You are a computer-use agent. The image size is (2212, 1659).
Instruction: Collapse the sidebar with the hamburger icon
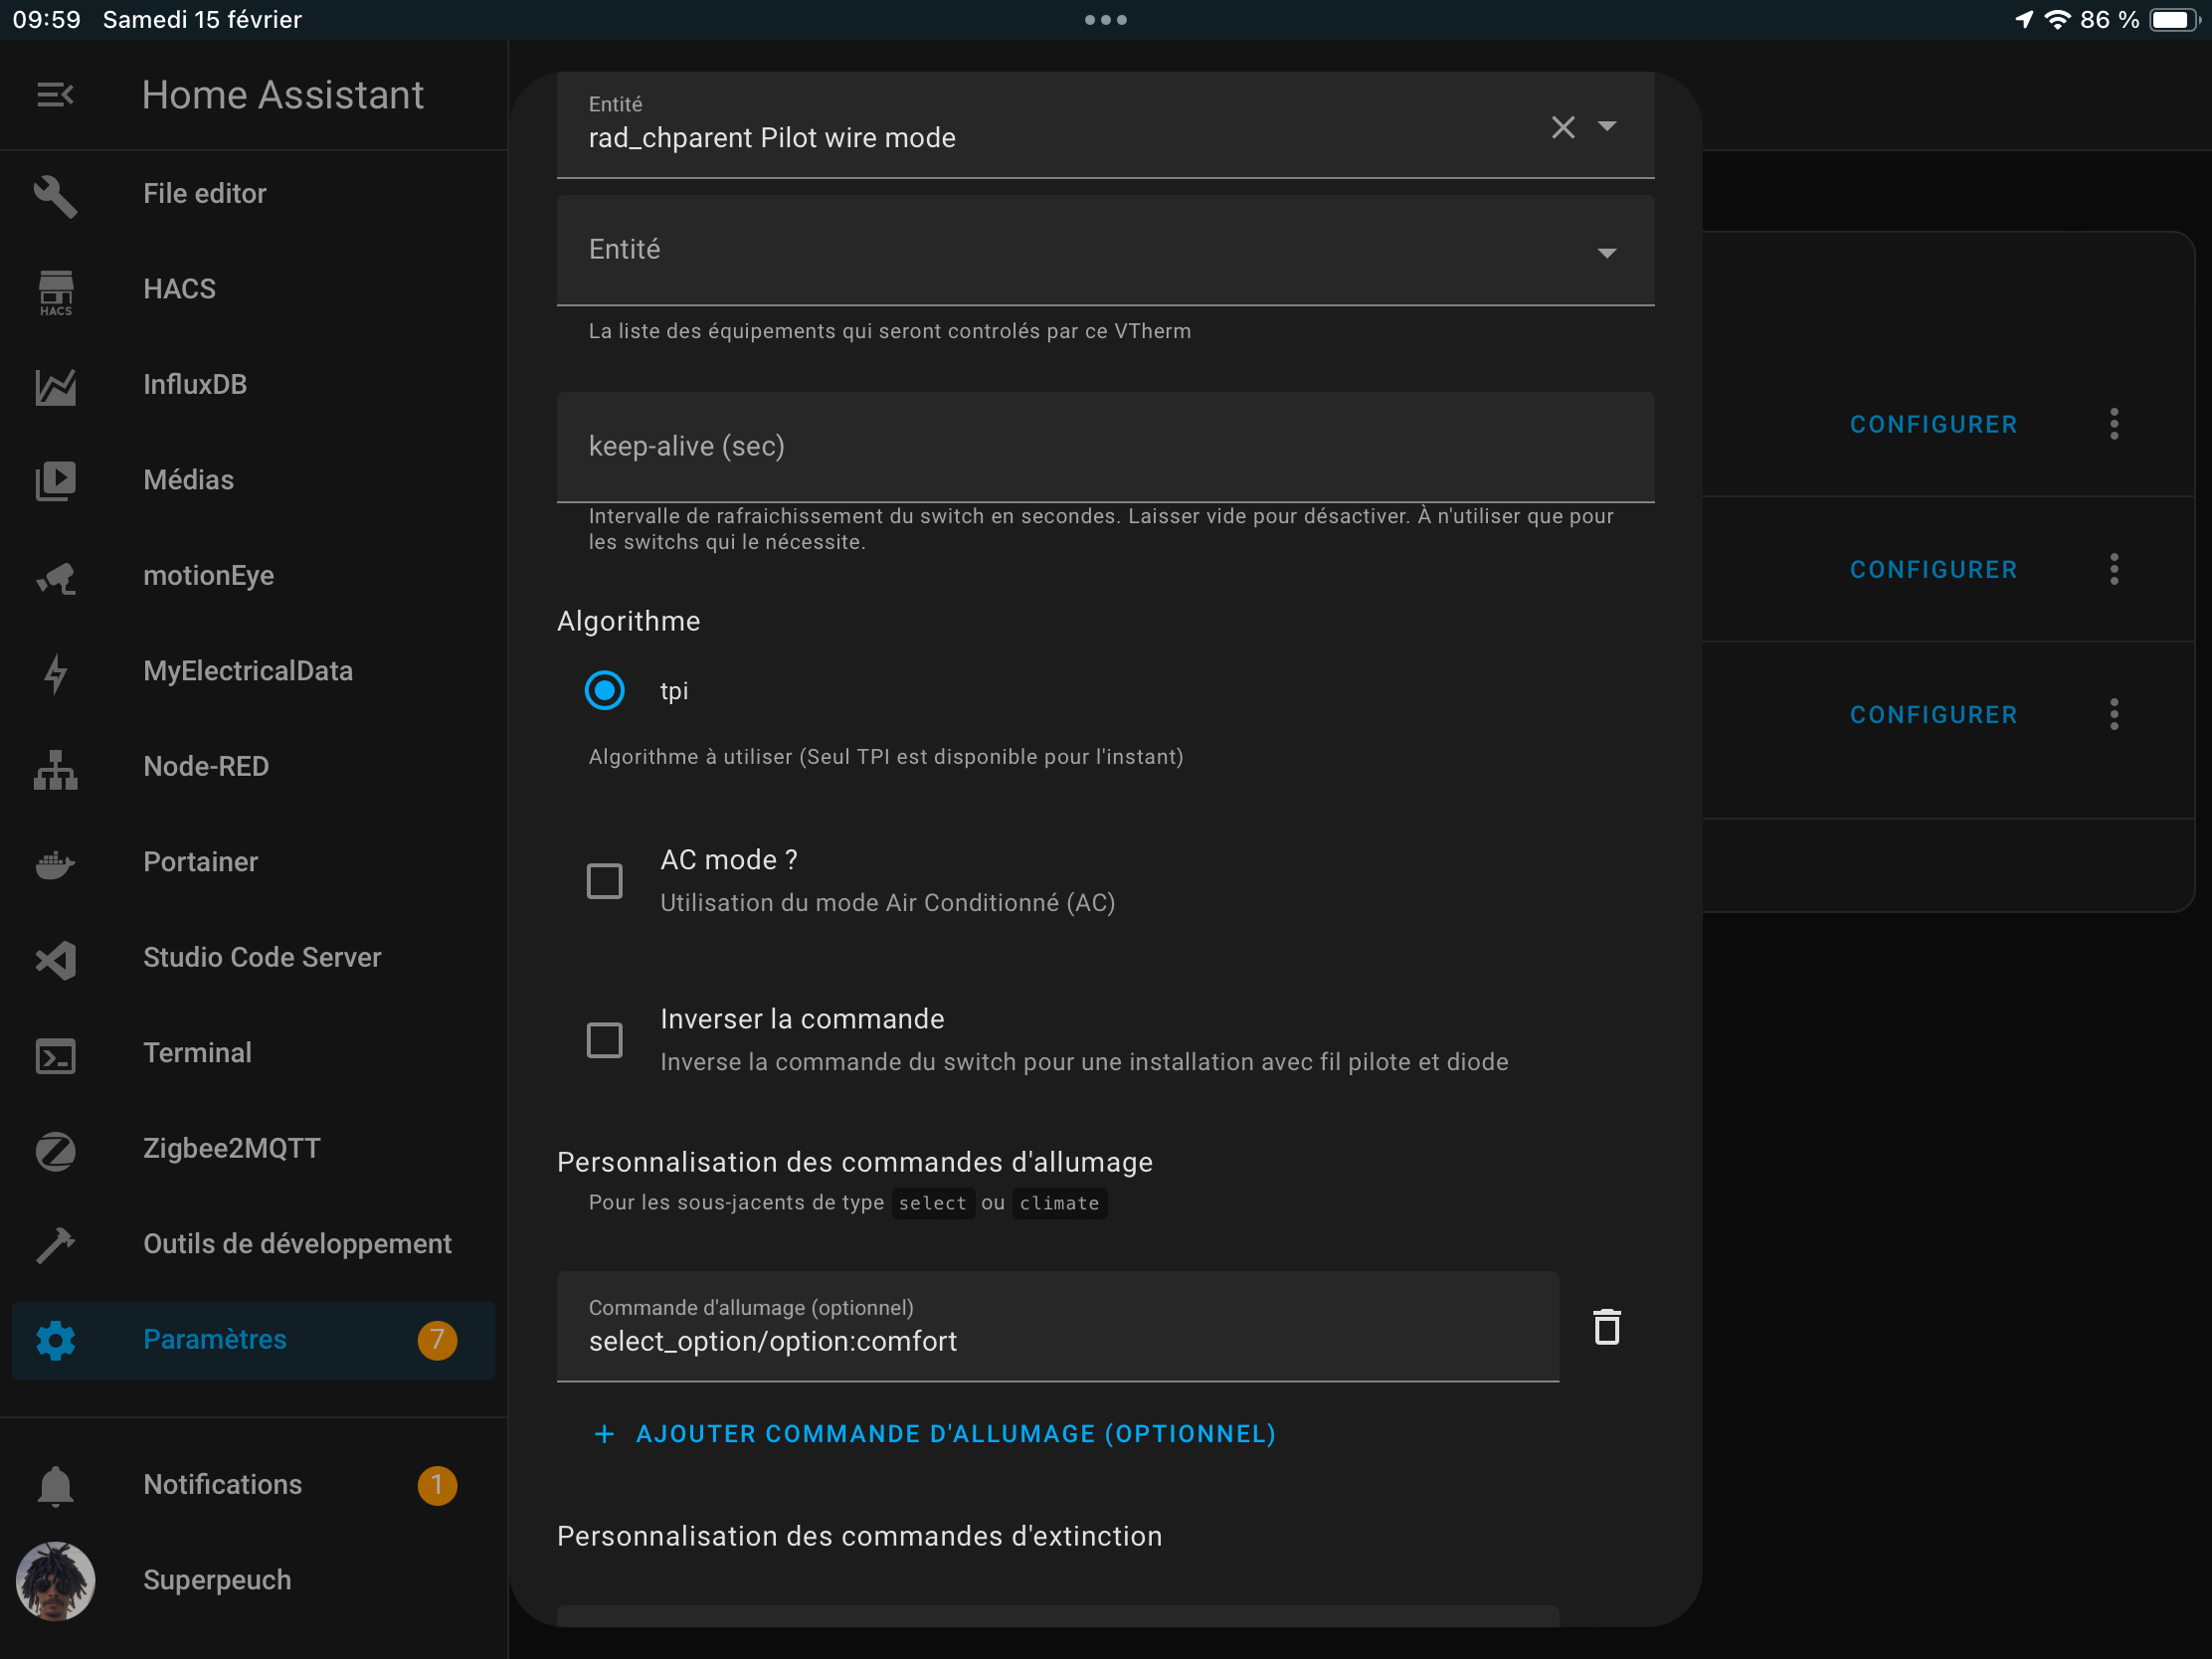point(55,95)
